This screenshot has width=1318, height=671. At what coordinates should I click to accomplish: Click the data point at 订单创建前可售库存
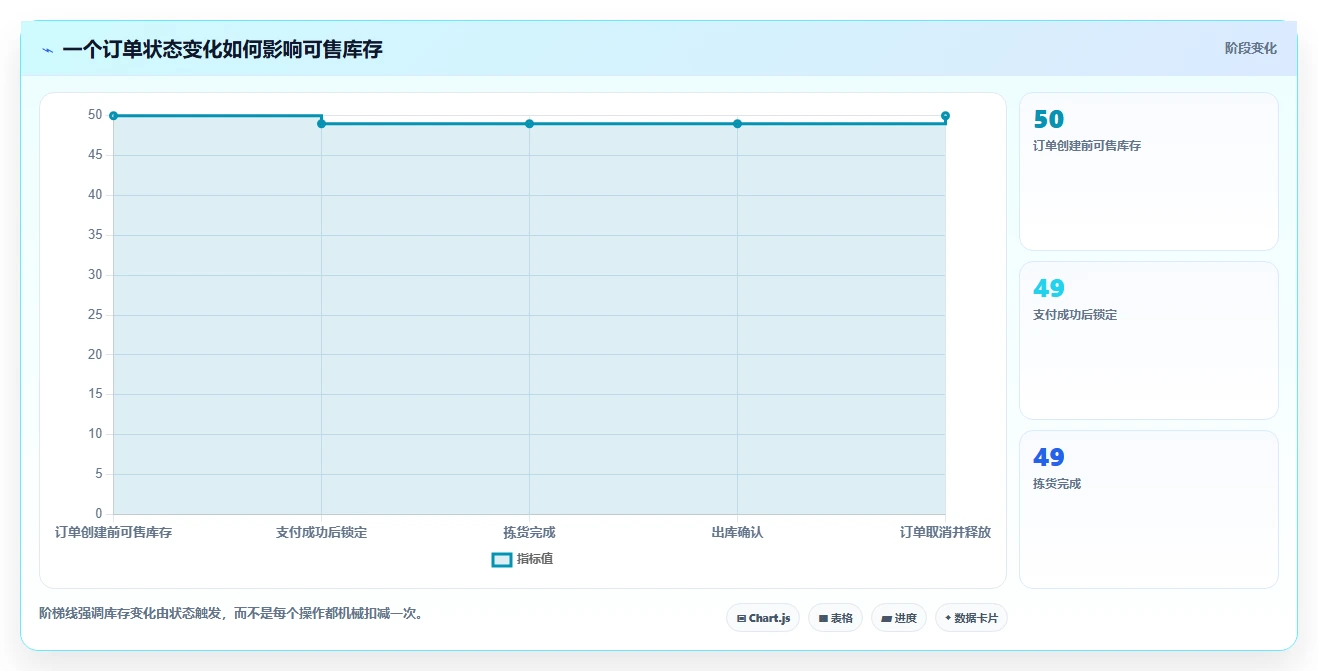(x=113, y=116)
